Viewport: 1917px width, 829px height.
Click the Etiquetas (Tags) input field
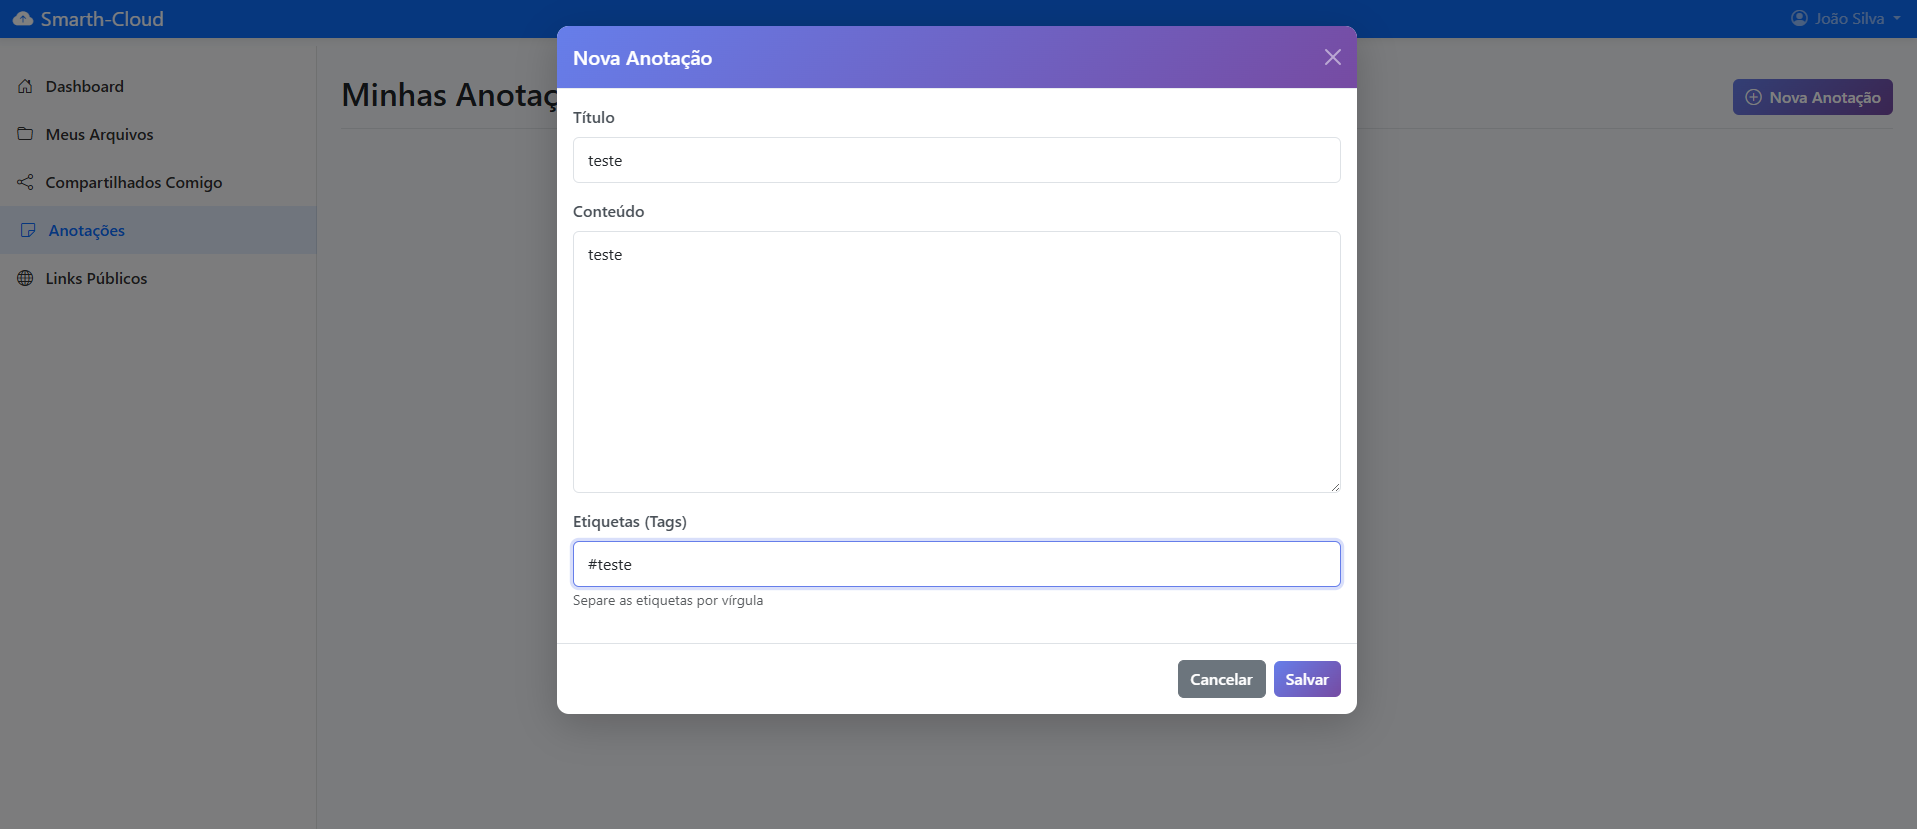tap(956, 565)
